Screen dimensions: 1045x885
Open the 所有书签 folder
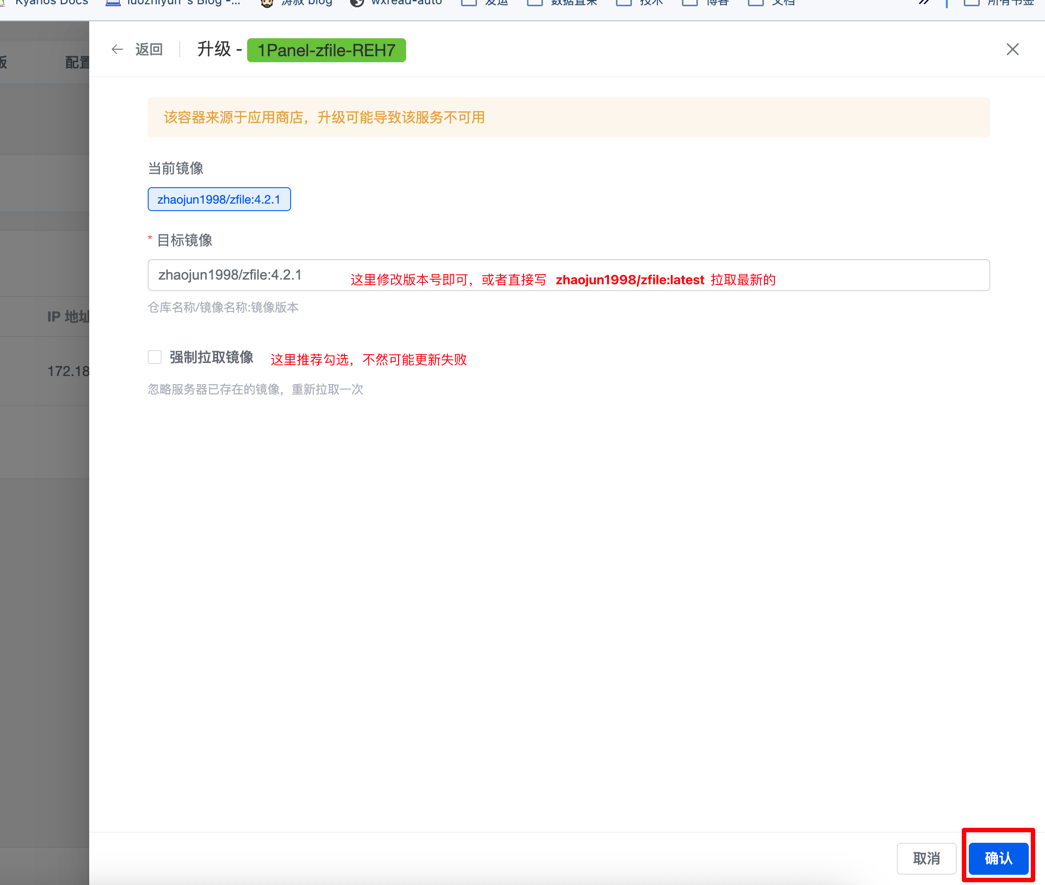click(x=999, y=3)
